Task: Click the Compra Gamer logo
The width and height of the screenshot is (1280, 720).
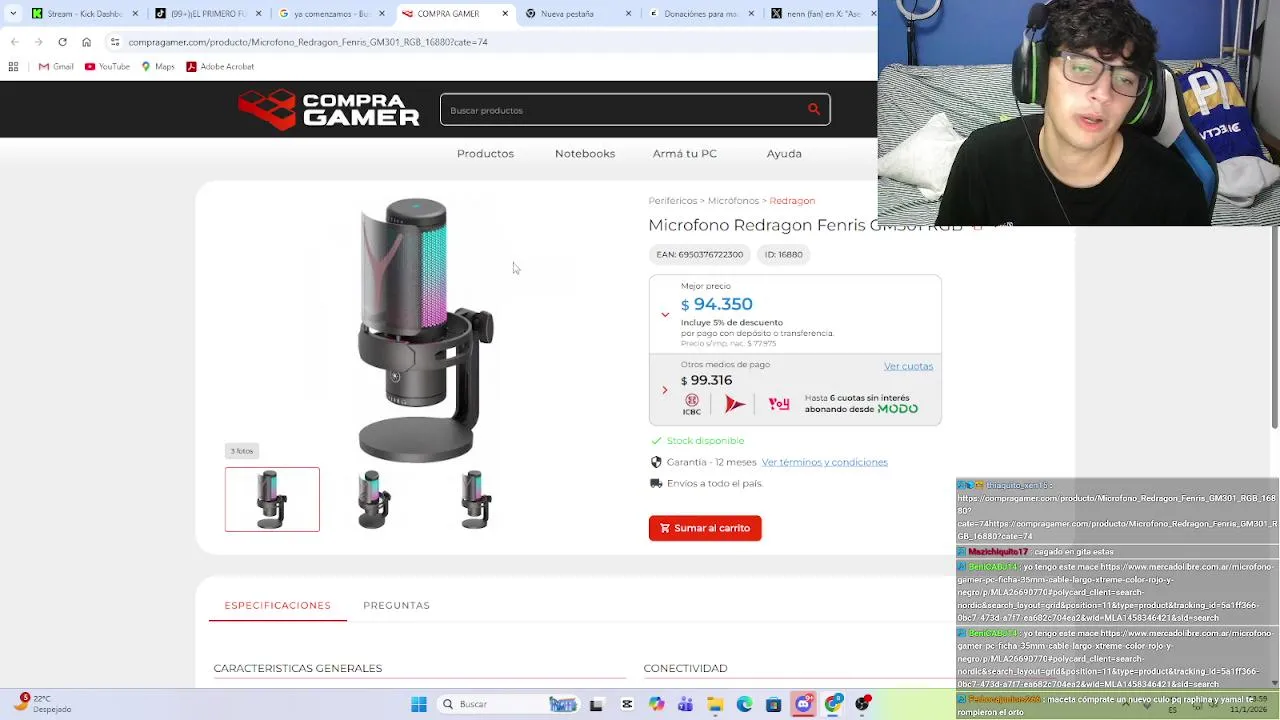Action: click(x=329, y=110)
